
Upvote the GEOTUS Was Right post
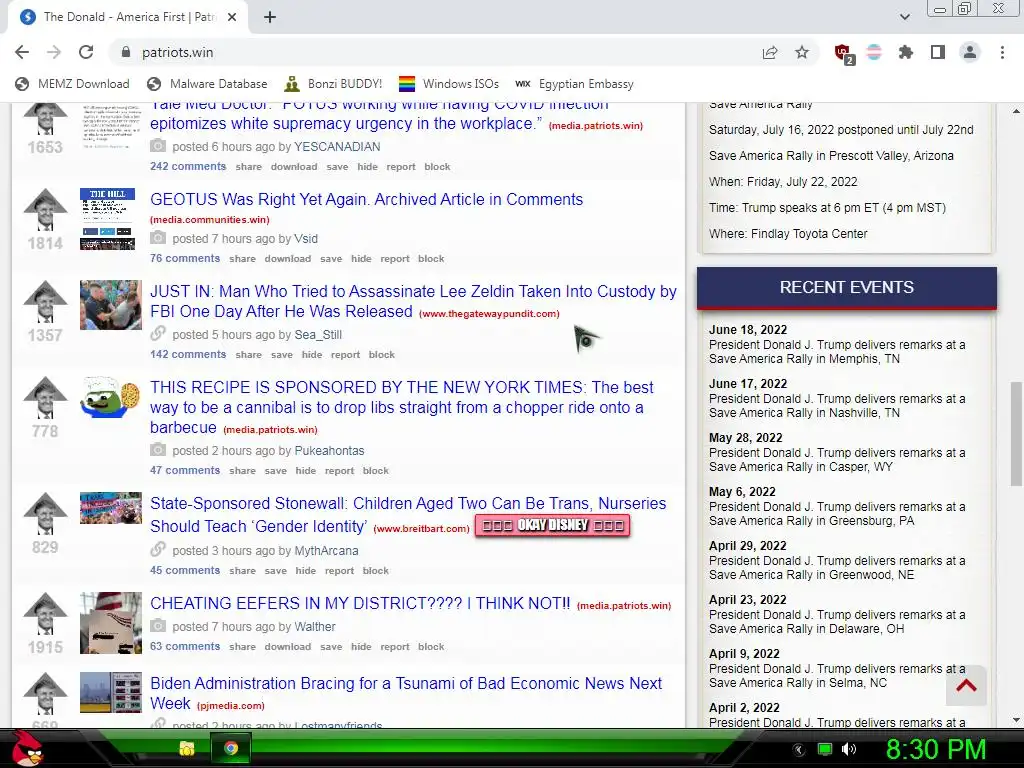coord(45,209)
